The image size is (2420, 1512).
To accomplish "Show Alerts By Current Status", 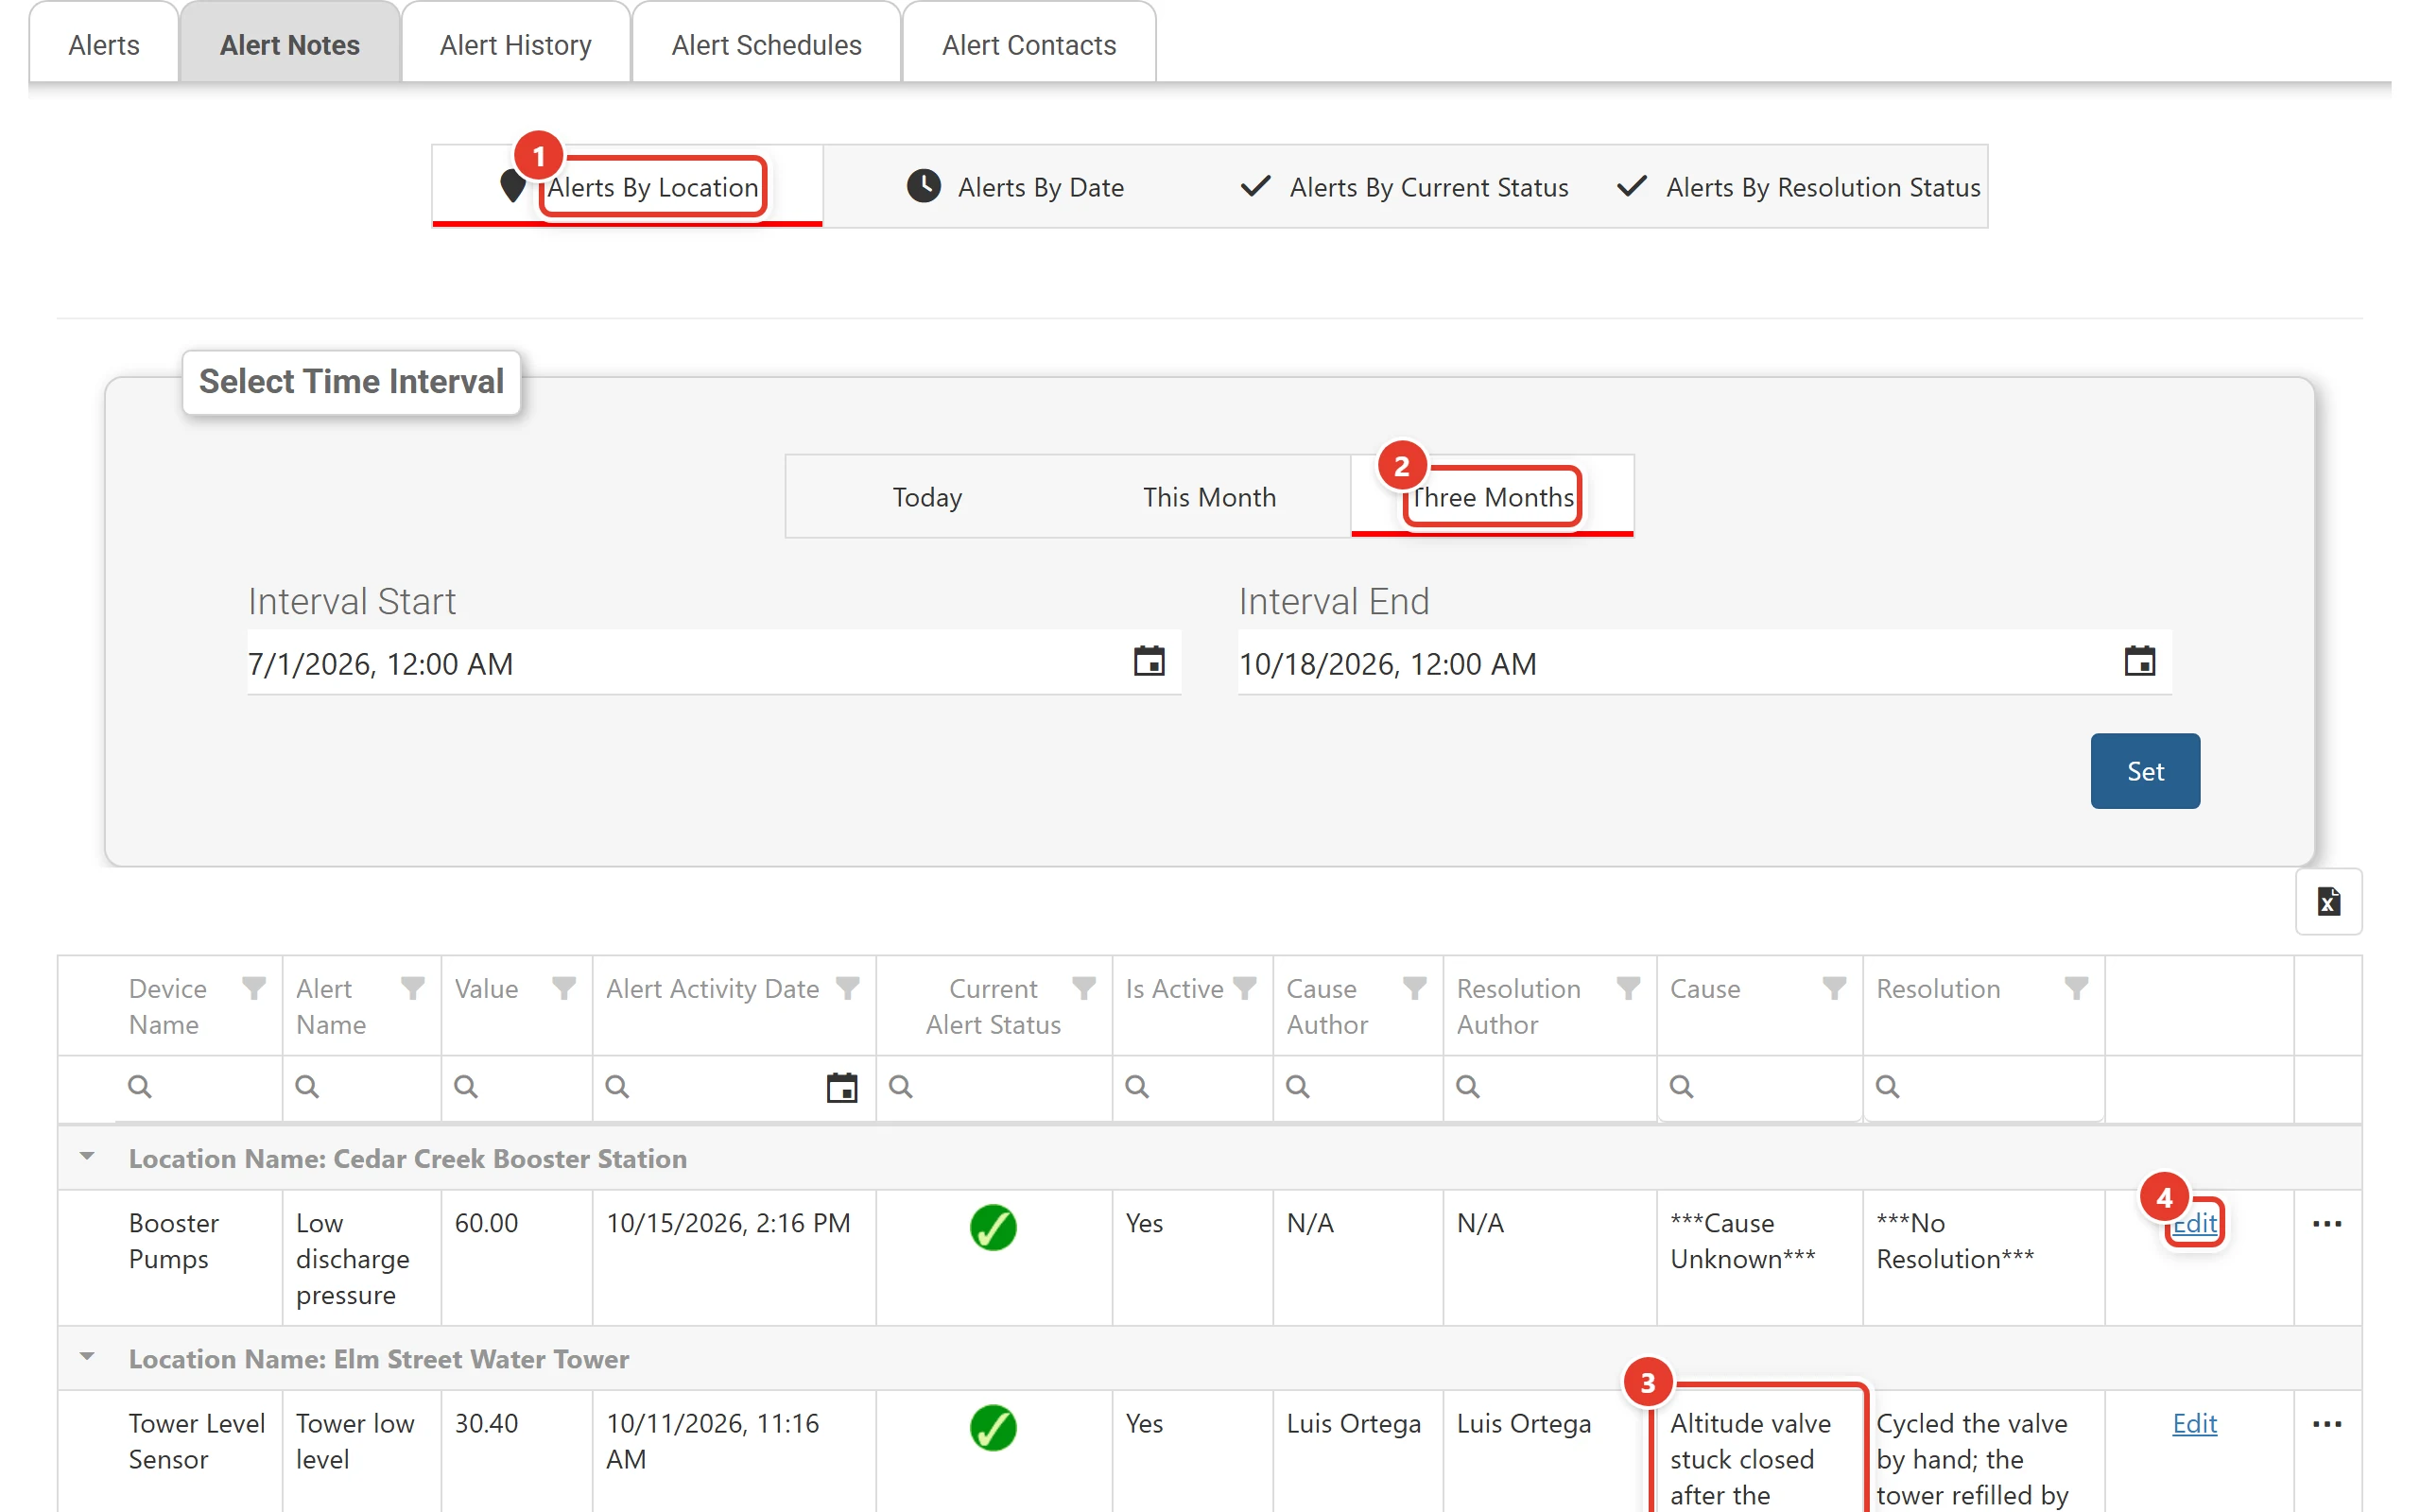I will (1403, 187).
